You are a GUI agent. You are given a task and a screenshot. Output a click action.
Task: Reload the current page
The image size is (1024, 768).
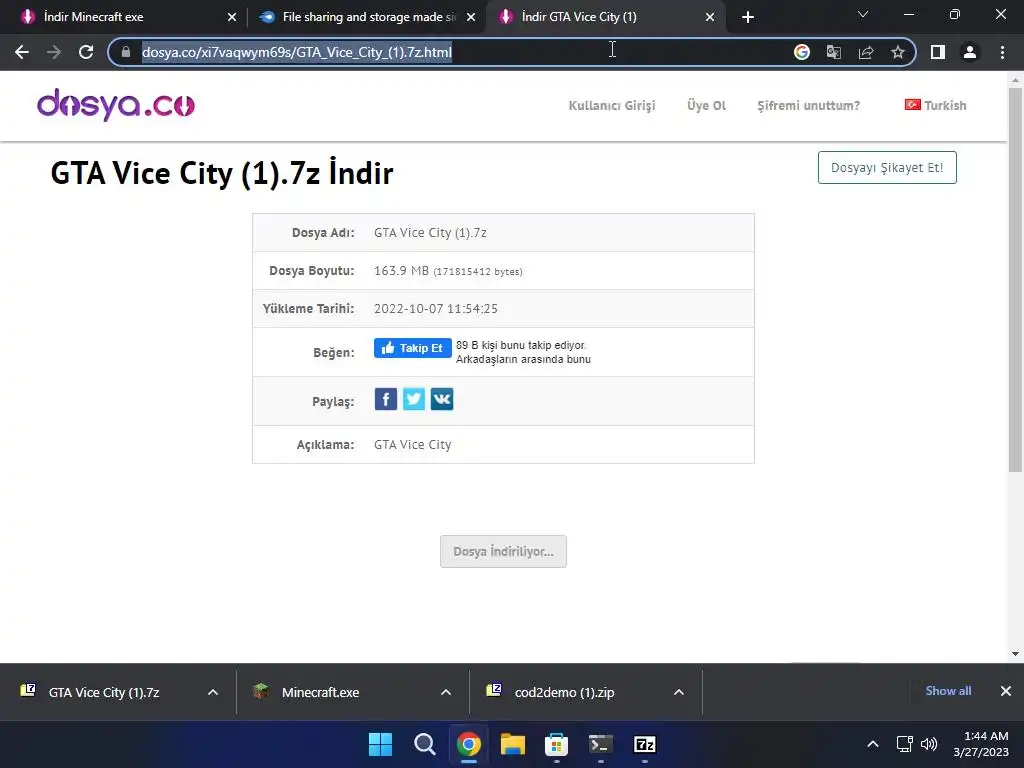pyautogui.click(x=86, y=52)
